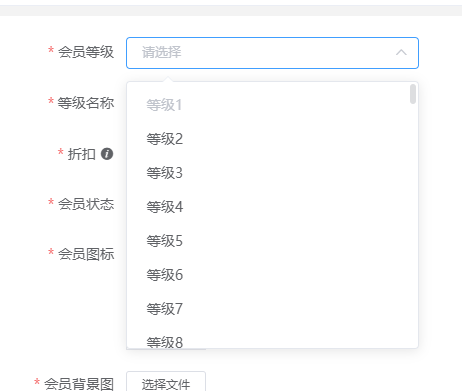Open the 会员等级 select box showing 请选择
The width and height of the screenshot is (462, 391).
point(272,53)
